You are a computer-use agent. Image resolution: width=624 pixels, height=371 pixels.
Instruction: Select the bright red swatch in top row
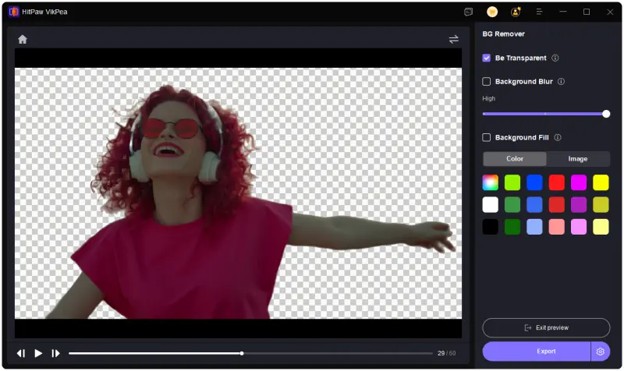[x=557, y=183]
